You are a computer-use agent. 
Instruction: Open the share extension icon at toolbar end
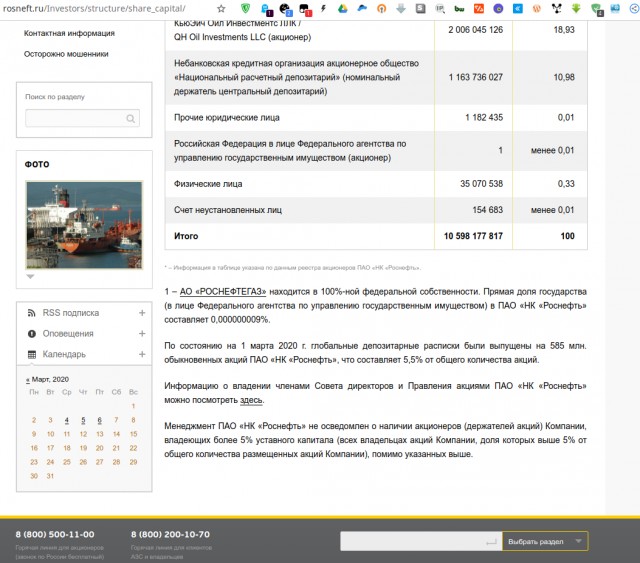click(x=635, y=8)
